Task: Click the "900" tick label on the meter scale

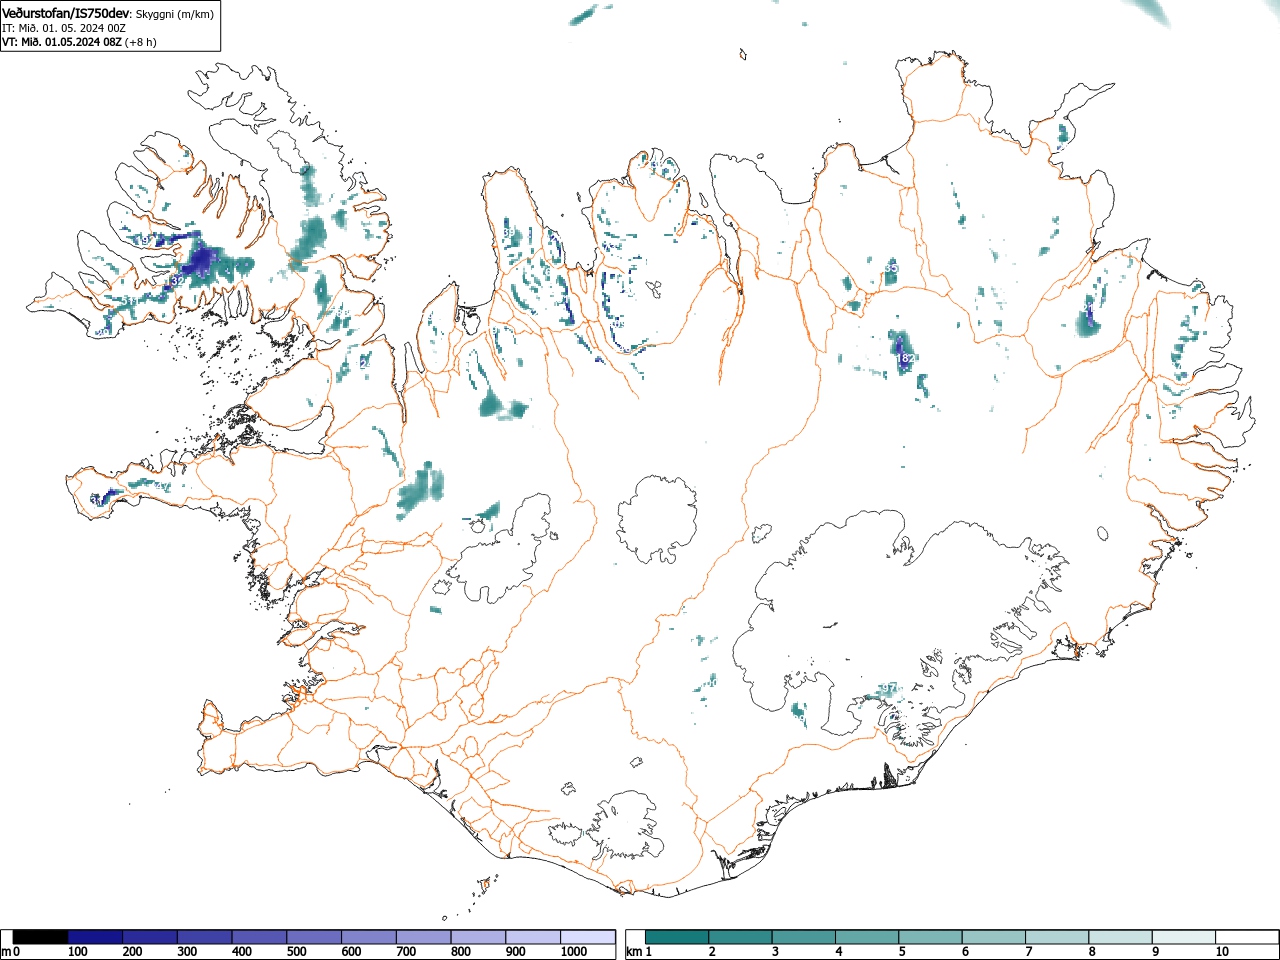Action: coord(516,952)
